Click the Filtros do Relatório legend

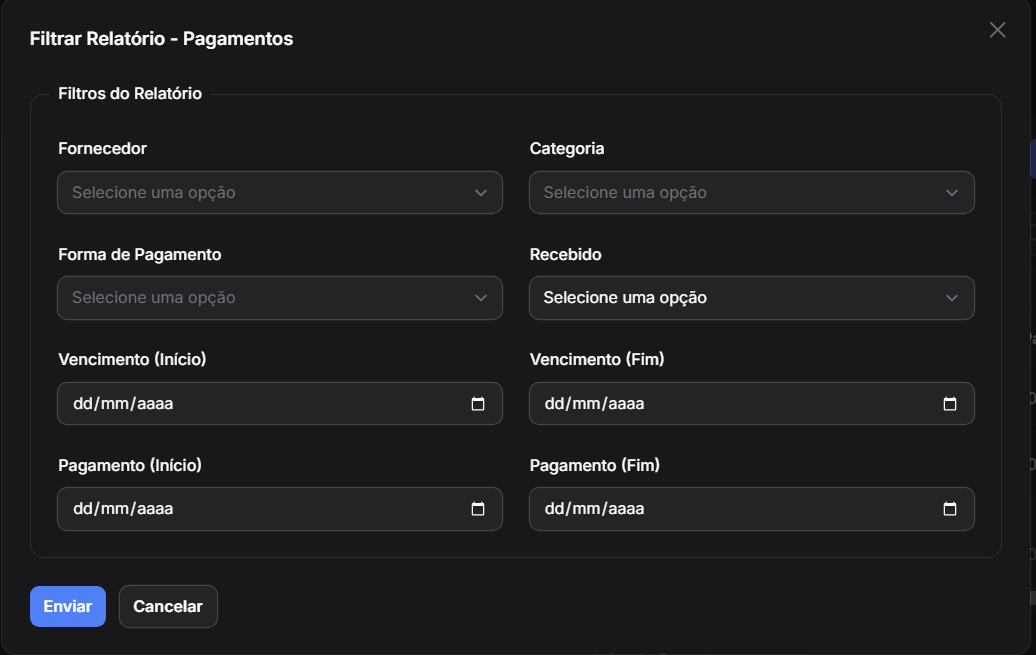tap(130, 93)
